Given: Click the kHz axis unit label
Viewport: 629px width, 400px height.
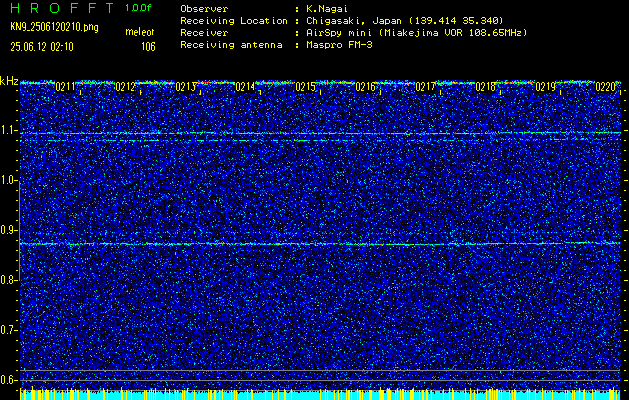Looking at the screenshot, I should coord(9,81).
